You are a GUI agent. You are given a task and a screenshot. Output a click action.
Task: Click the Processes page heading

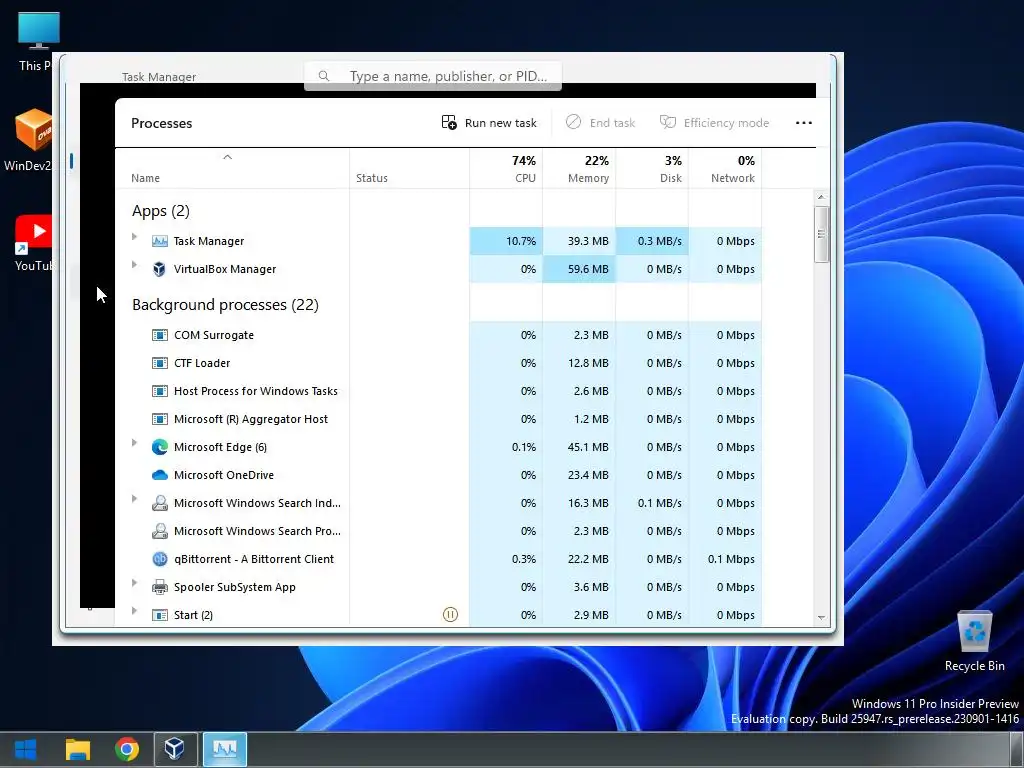pyautogui.click(x=161, y=123)
